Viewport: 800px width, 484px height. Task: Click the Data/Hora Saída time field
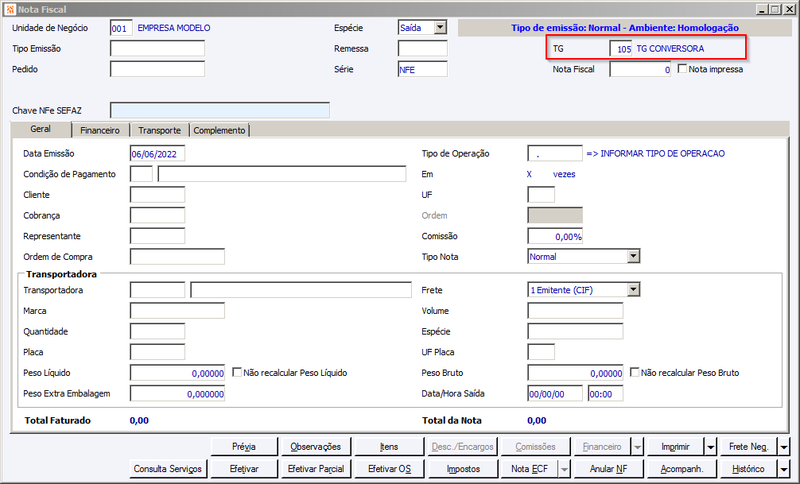coord(605,394)
